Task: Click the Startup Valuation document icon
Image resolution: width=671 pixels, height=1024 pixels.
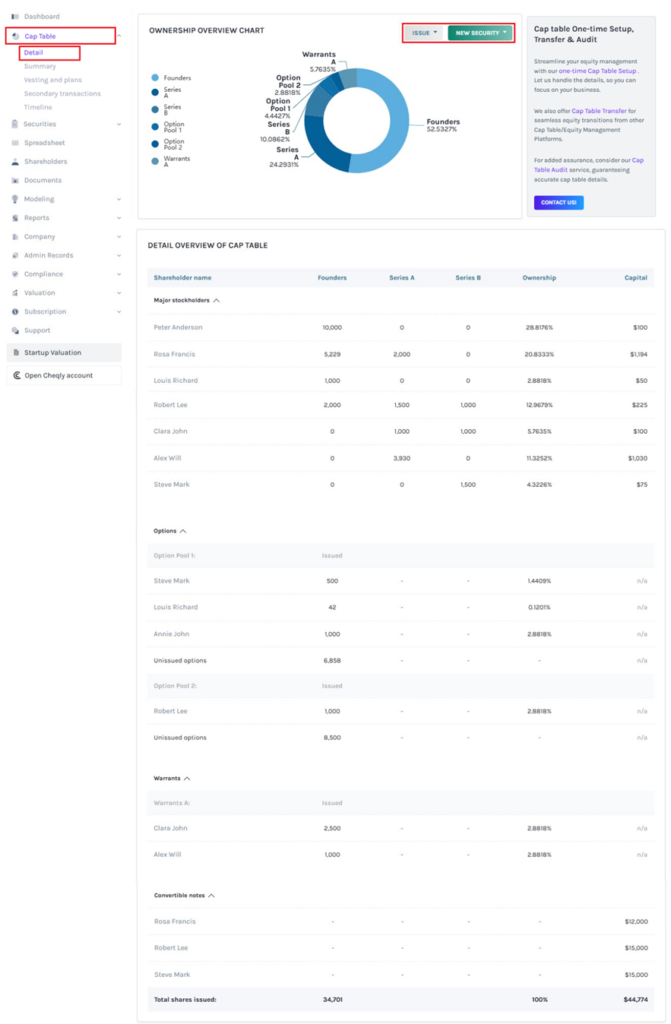Action: (16, 353)
